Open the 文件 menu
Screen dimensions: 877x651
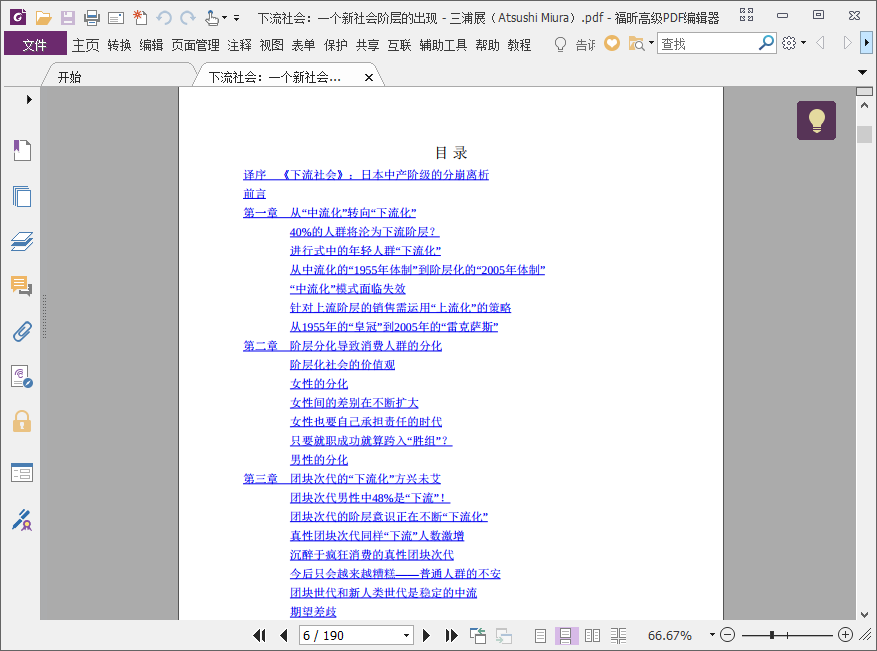35,44
